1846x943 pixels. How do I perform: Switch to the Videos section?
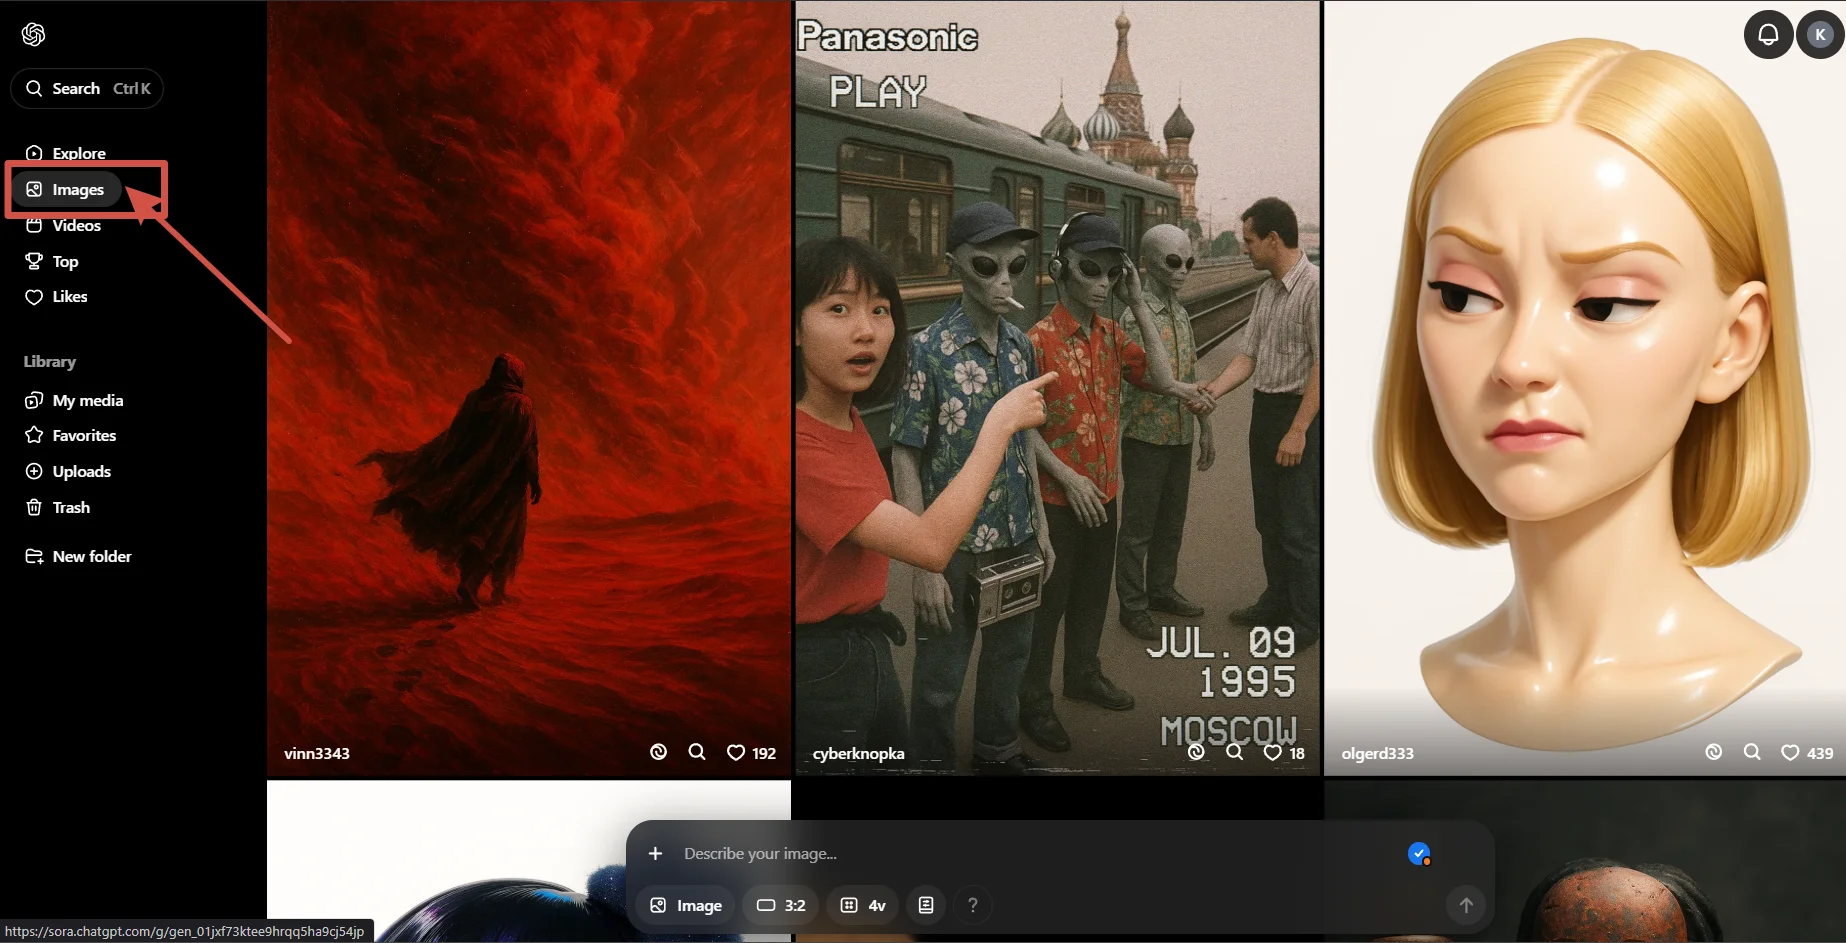tap(63, 225)
